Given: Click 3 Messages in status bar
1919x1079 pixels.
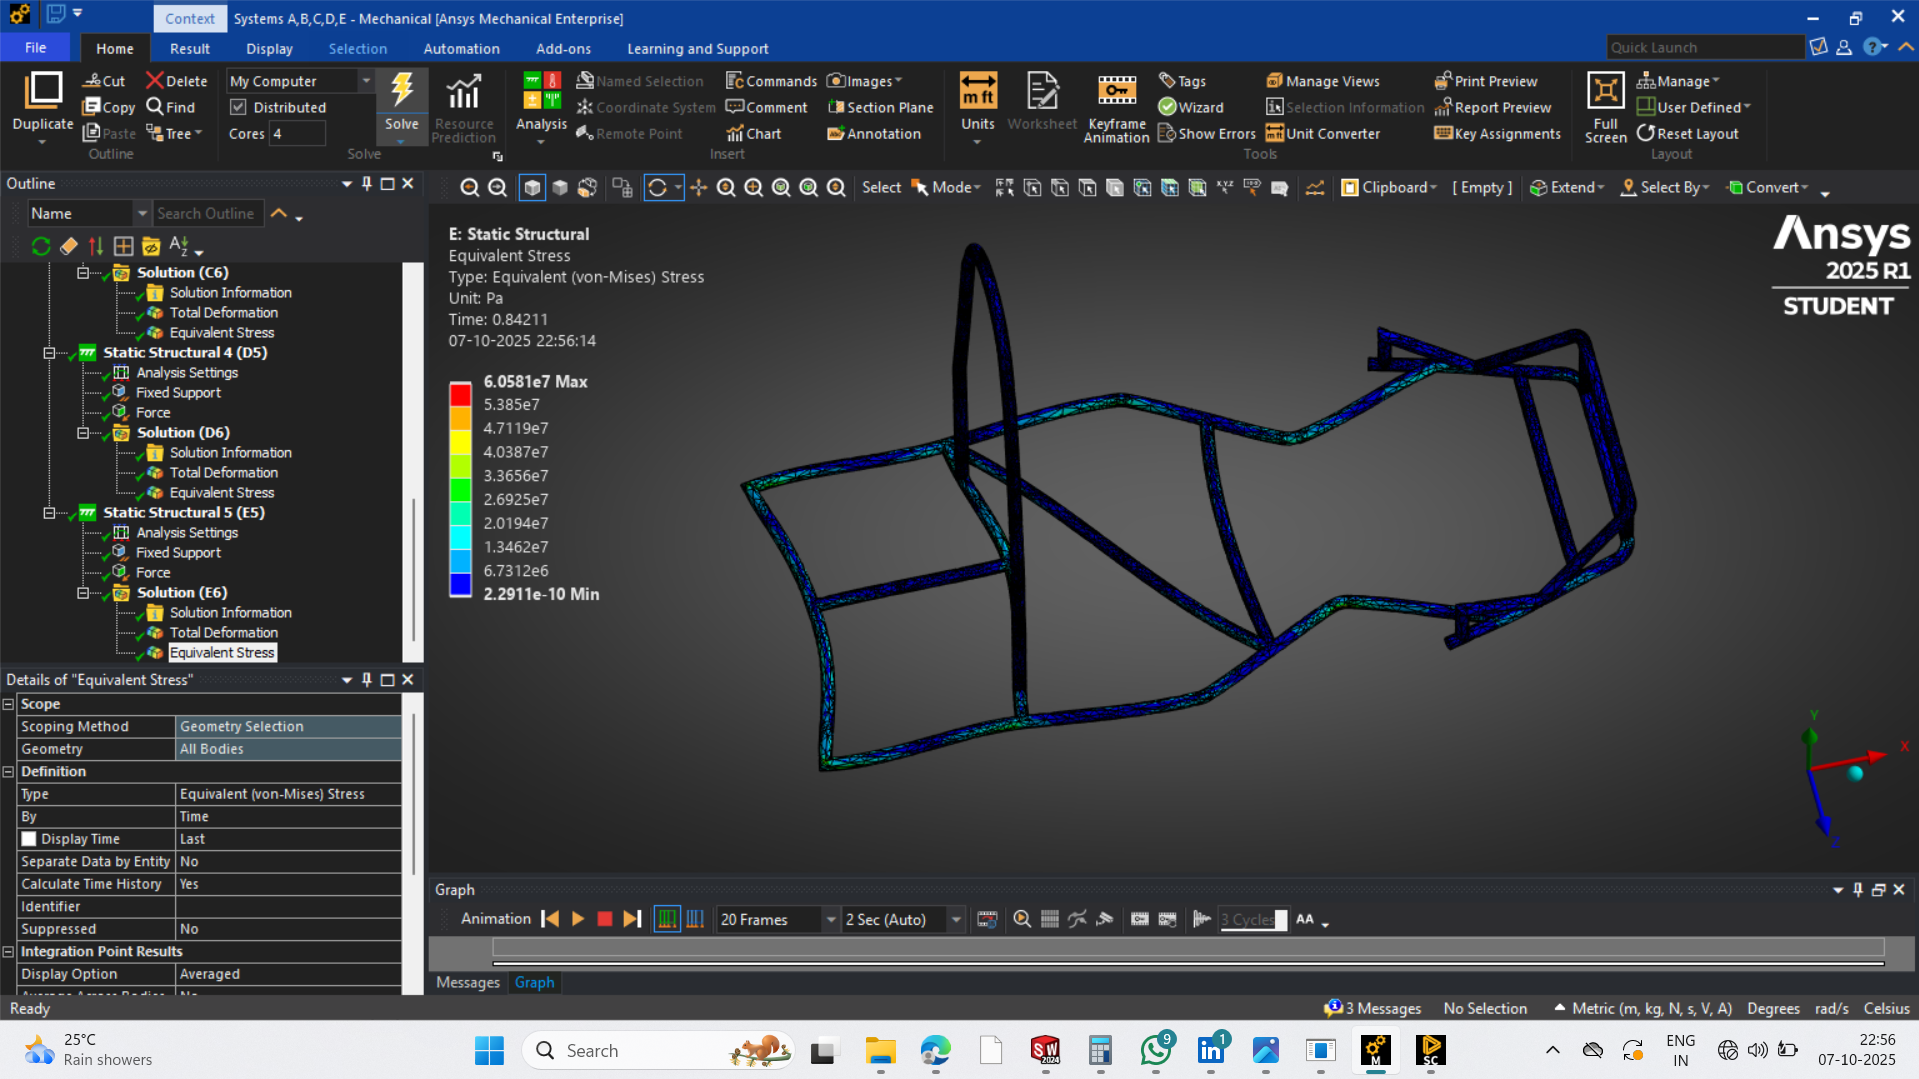Looking at the screenshot, I should 1372,1008.
